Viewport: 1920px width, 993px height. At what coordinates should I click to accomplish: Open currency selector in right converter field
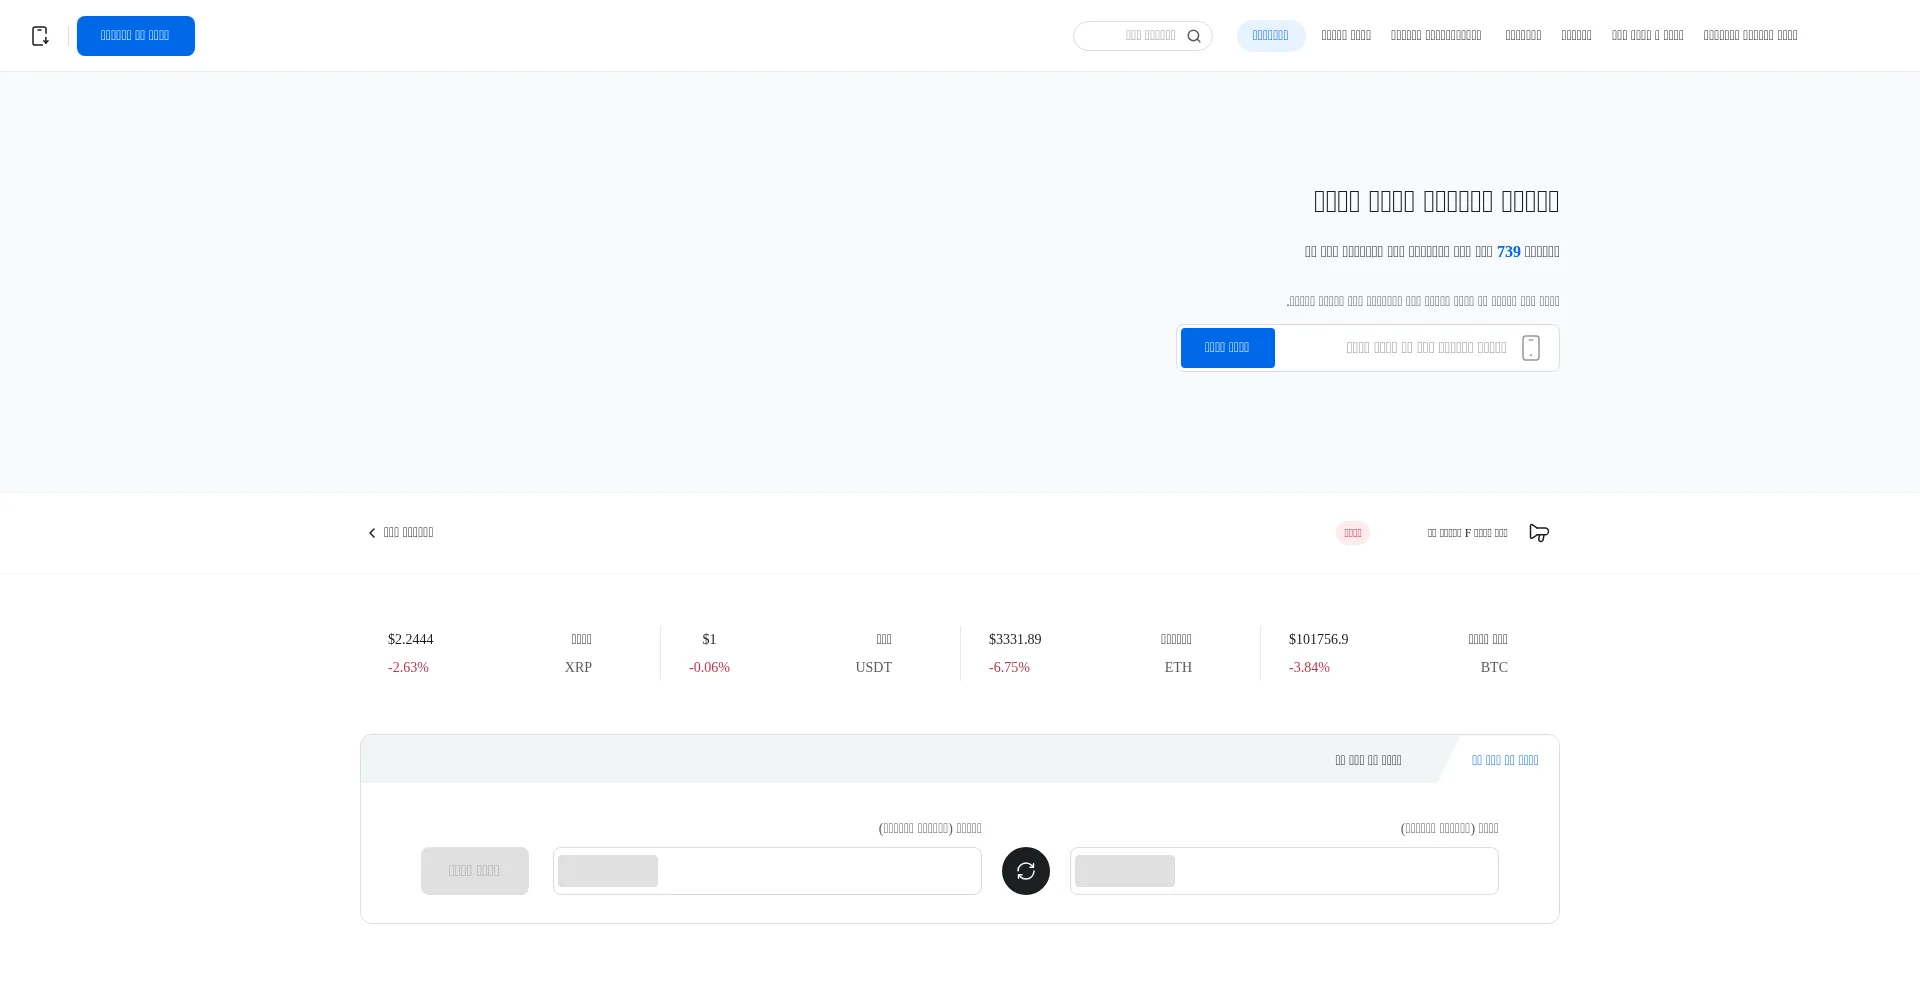coord(1125,871)
